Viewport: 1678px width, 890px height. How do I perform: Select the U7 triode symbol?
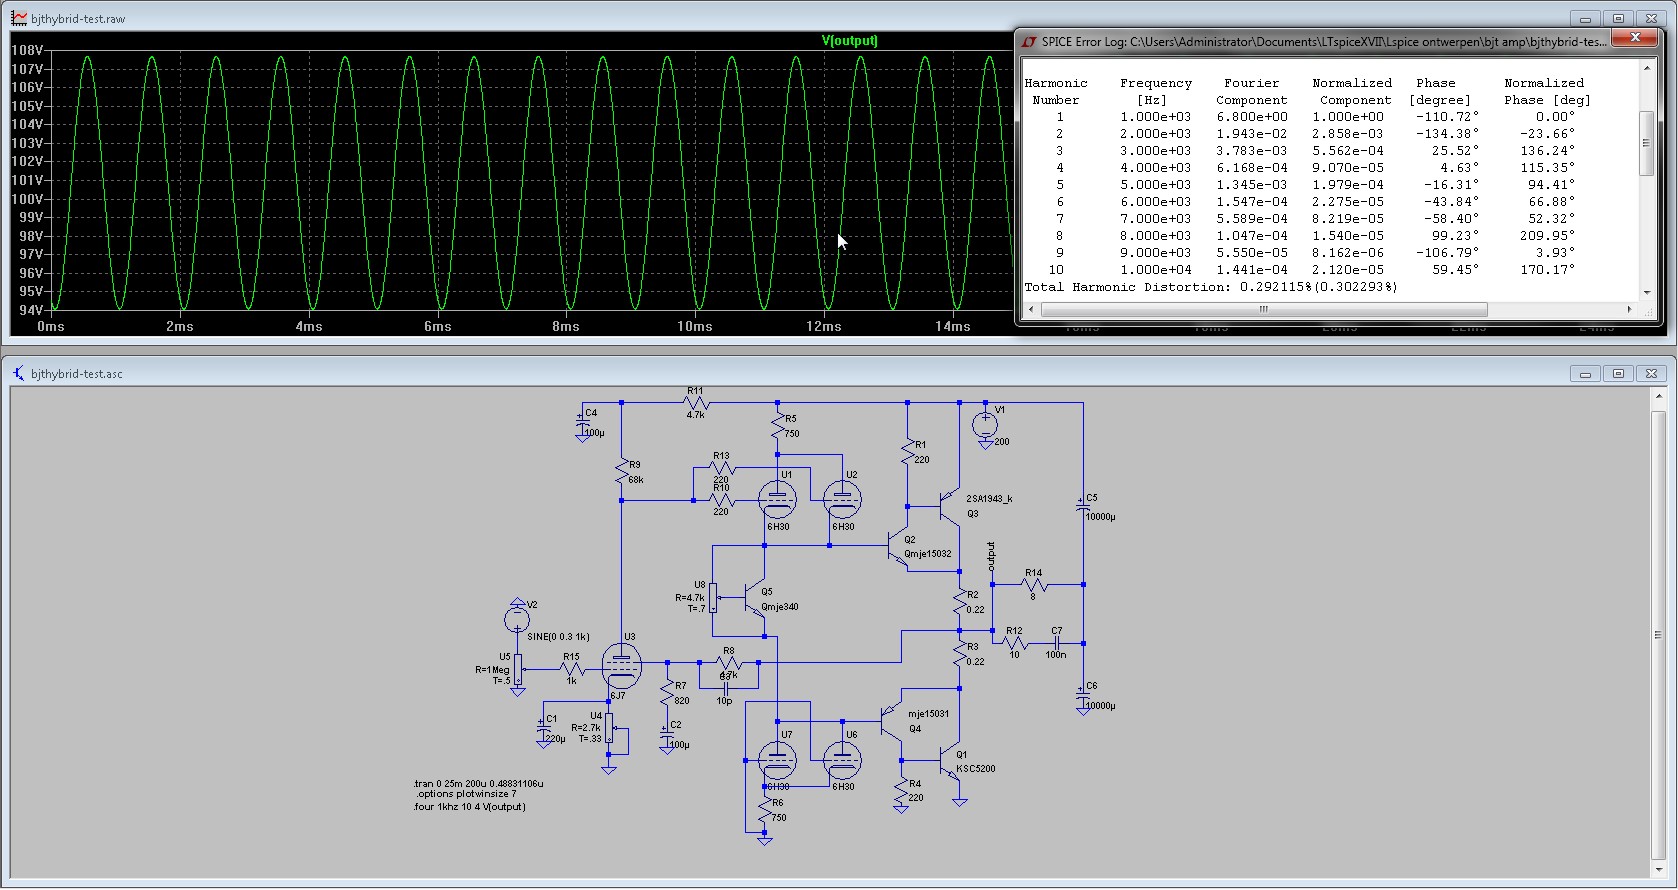[777, 761]
